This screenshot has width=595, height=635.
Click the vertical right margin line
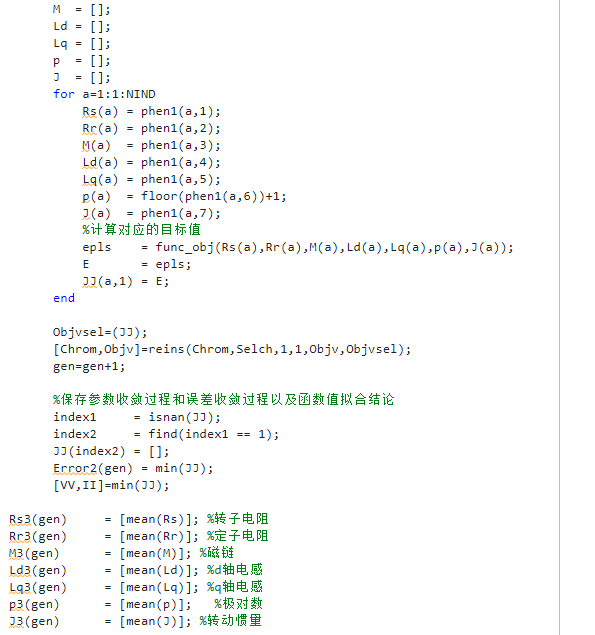click(559, 318)
